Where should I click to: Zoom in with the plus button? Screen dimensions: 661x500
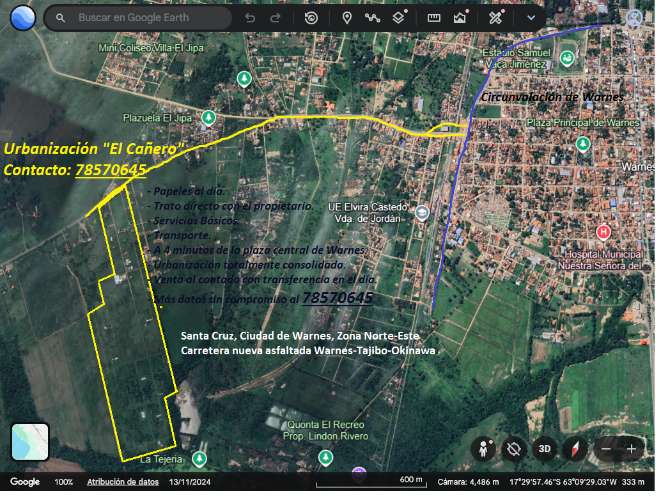[631, 449]
